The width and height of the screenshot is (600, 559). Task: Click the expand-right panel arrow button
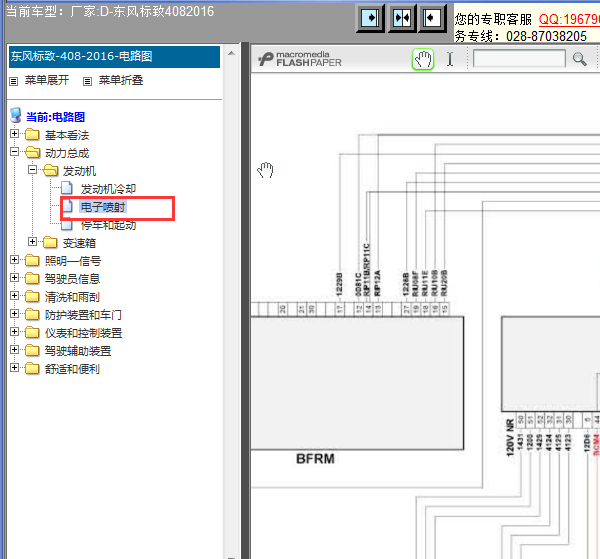(370, 18)
